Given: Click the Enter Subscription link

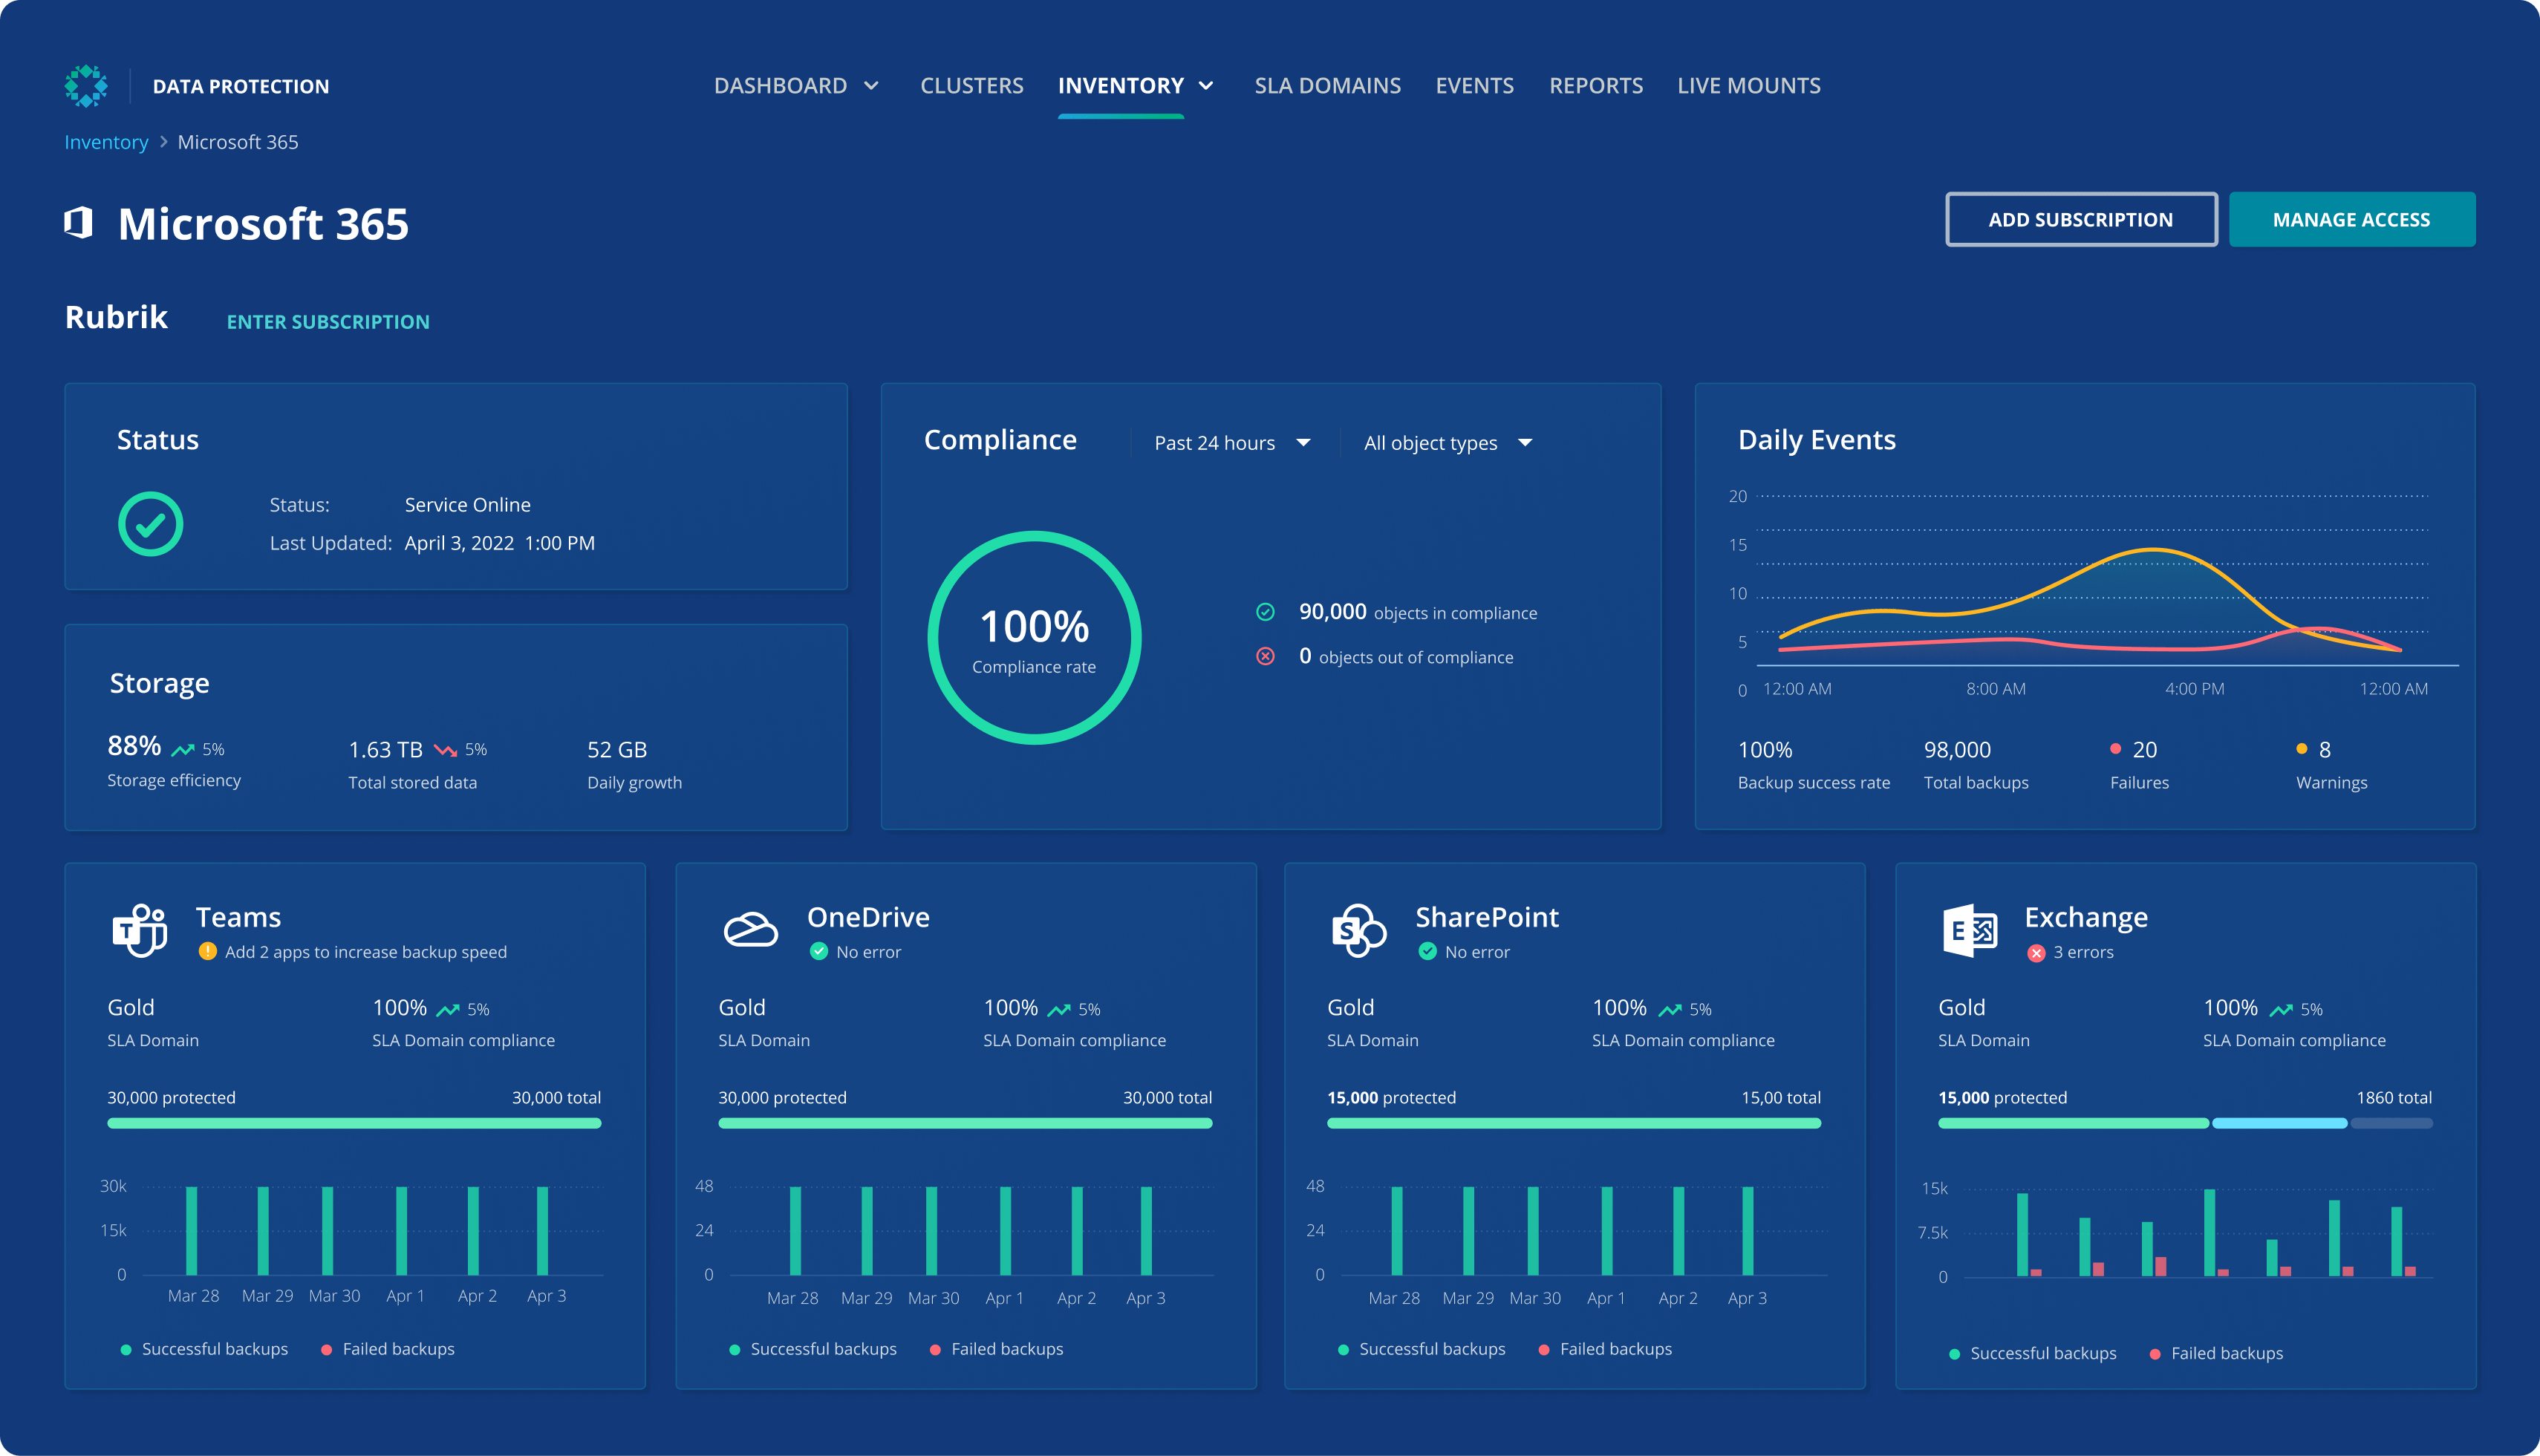Looking at the screenshot, I should pyautogui.click(x=328, y=322).
